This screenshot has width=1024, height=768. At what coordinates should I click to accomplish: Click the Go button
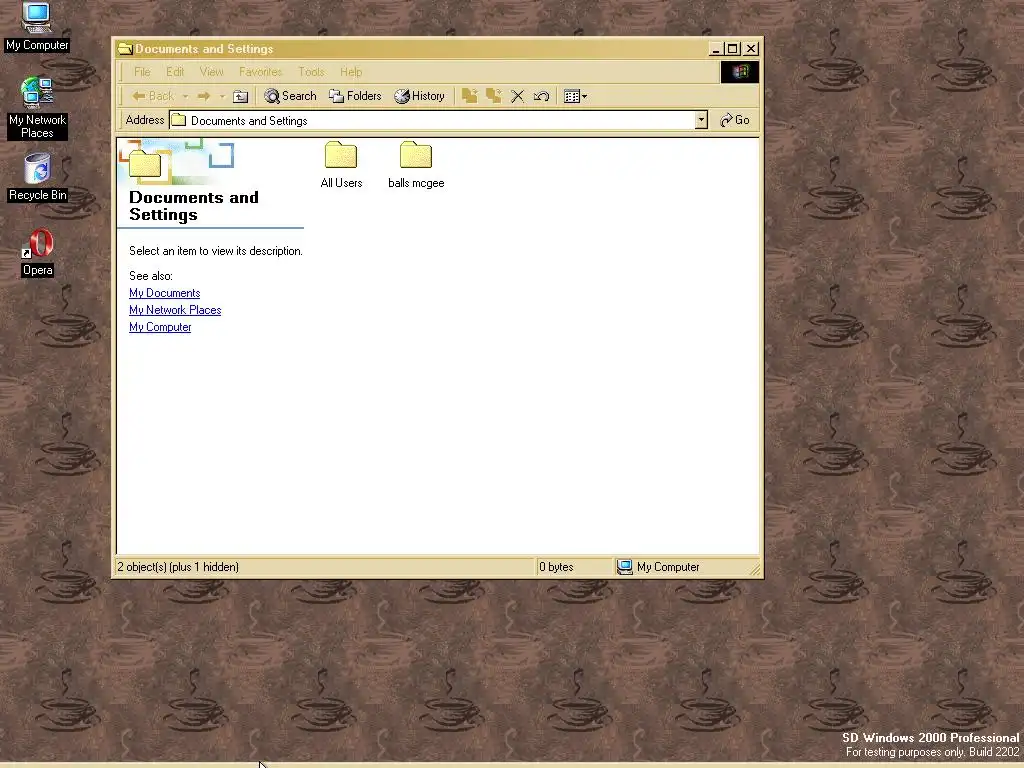point(735,120)
